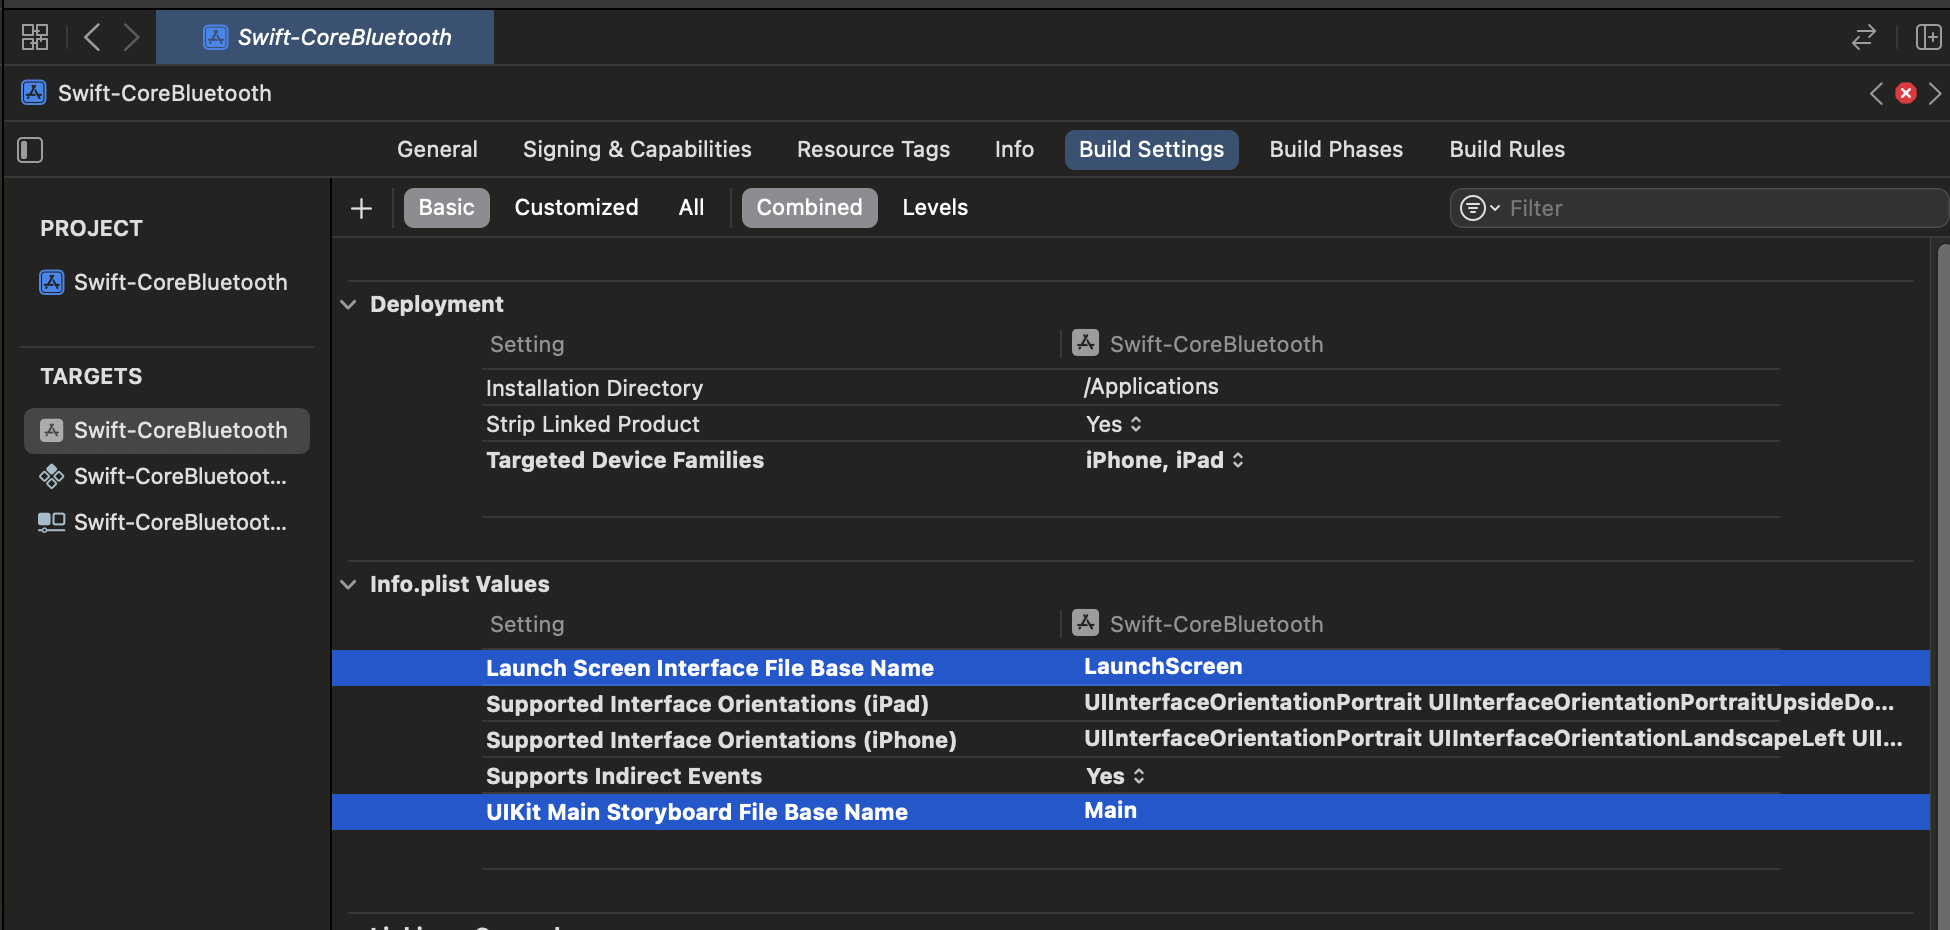Collapse the Info.plist Values section
The image size is (1950, 930).
pyautogui.click(x=348, y=584)
